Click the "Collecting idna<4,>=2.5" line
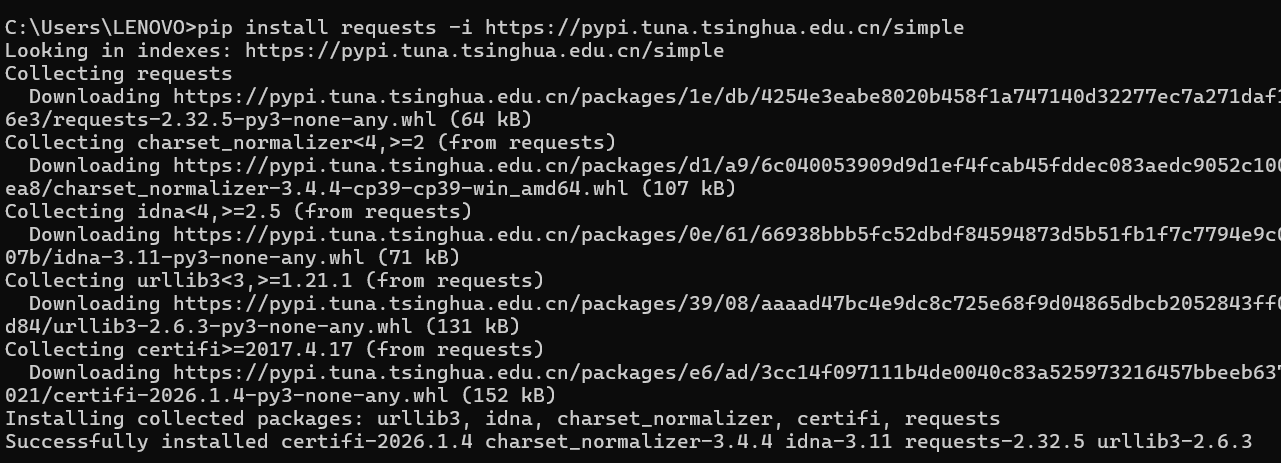Image resolution: width=1281 pixels, height=463 pixels. pos(238,211)
